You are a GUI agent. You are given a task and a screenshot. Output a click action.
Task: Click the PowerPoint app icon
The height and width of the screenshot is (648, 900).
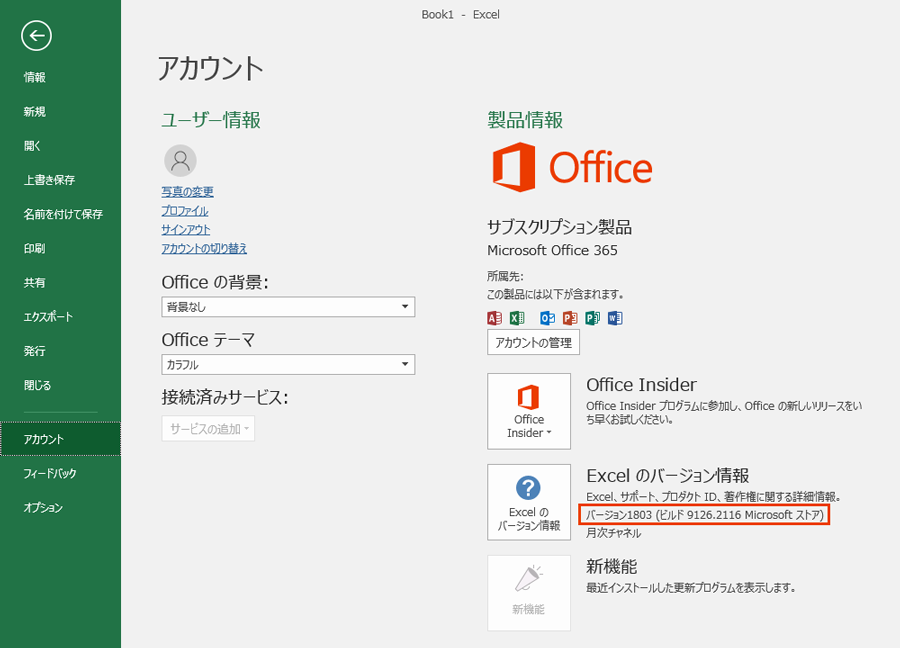[570, 318]
